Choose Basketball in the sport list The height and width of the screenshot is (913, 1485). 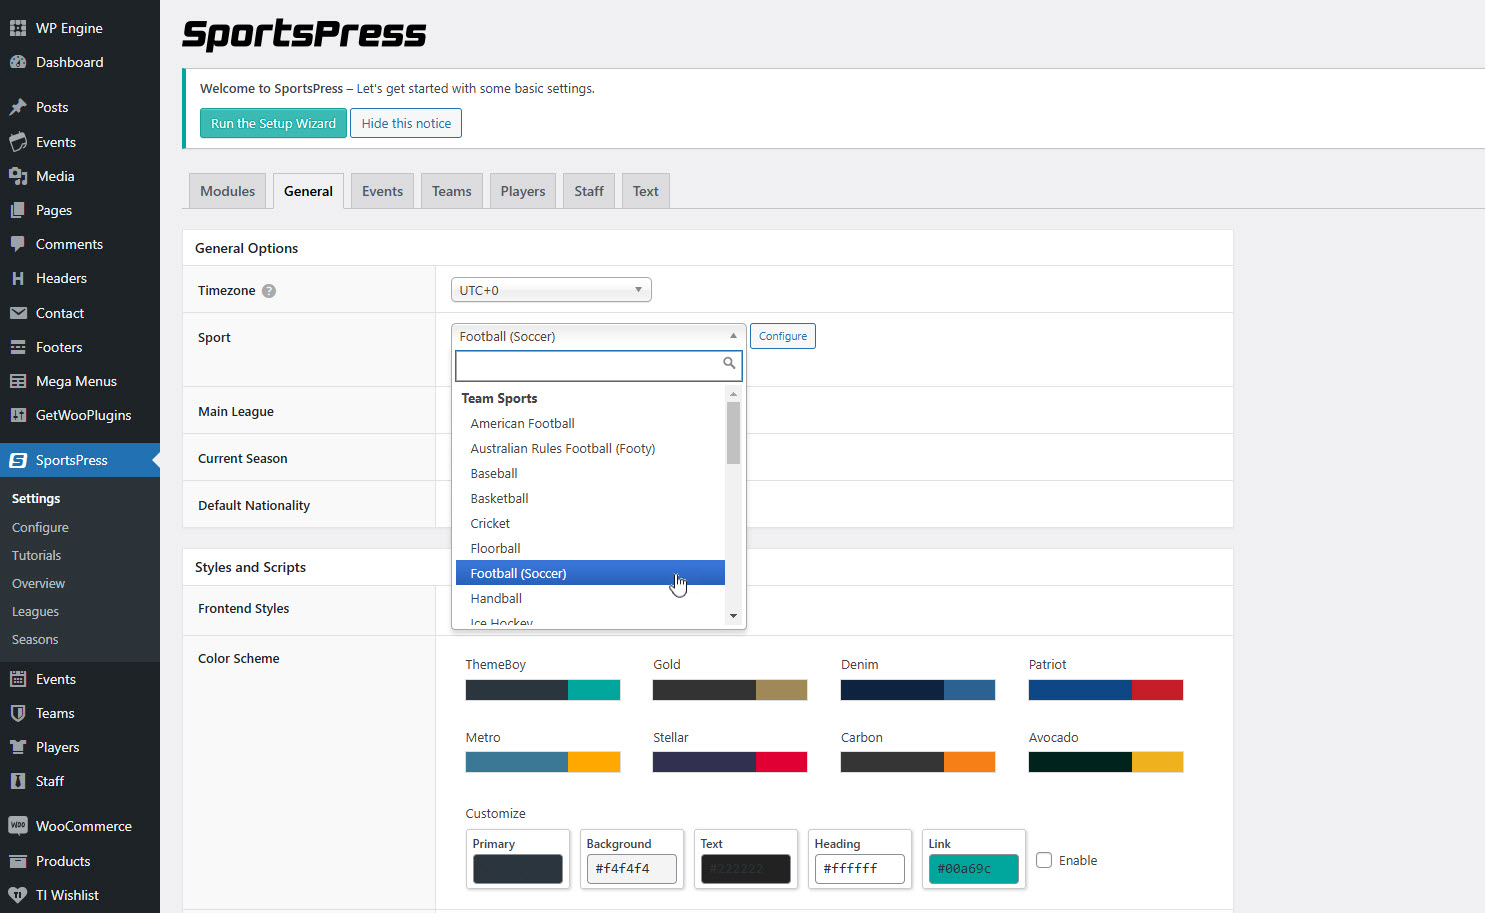(590, 498)
